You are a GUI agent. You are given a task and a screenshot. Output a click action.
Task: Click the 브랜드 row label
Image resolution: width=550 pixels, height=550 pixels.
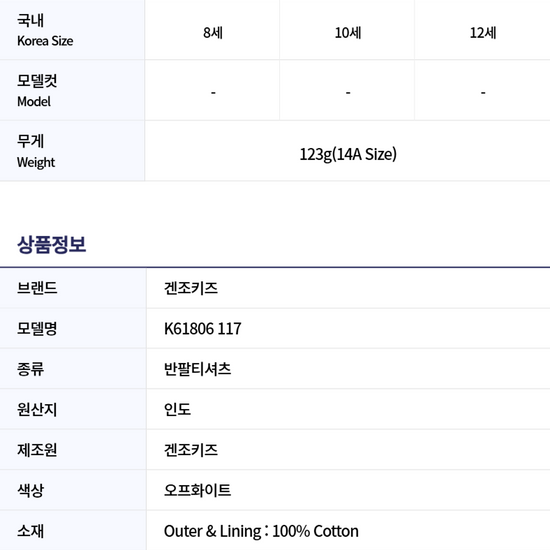[37, 288]
